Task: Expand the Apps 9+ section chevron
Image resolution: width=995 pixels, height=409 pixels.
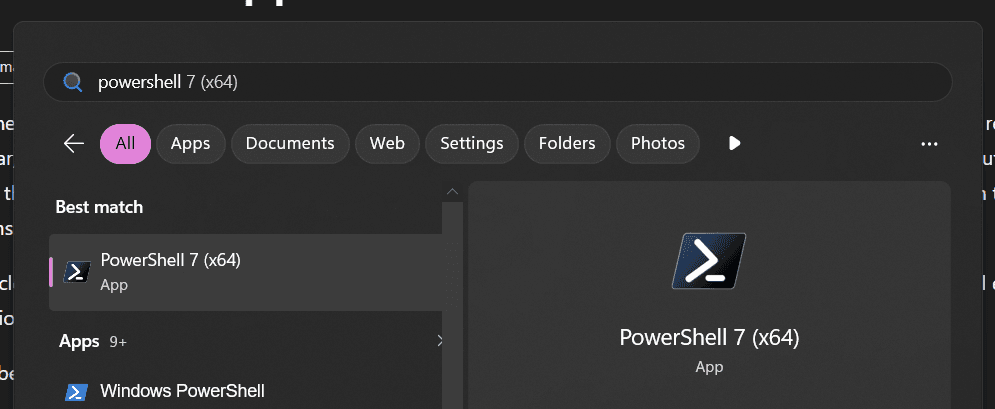Action: tap(440, 341)
